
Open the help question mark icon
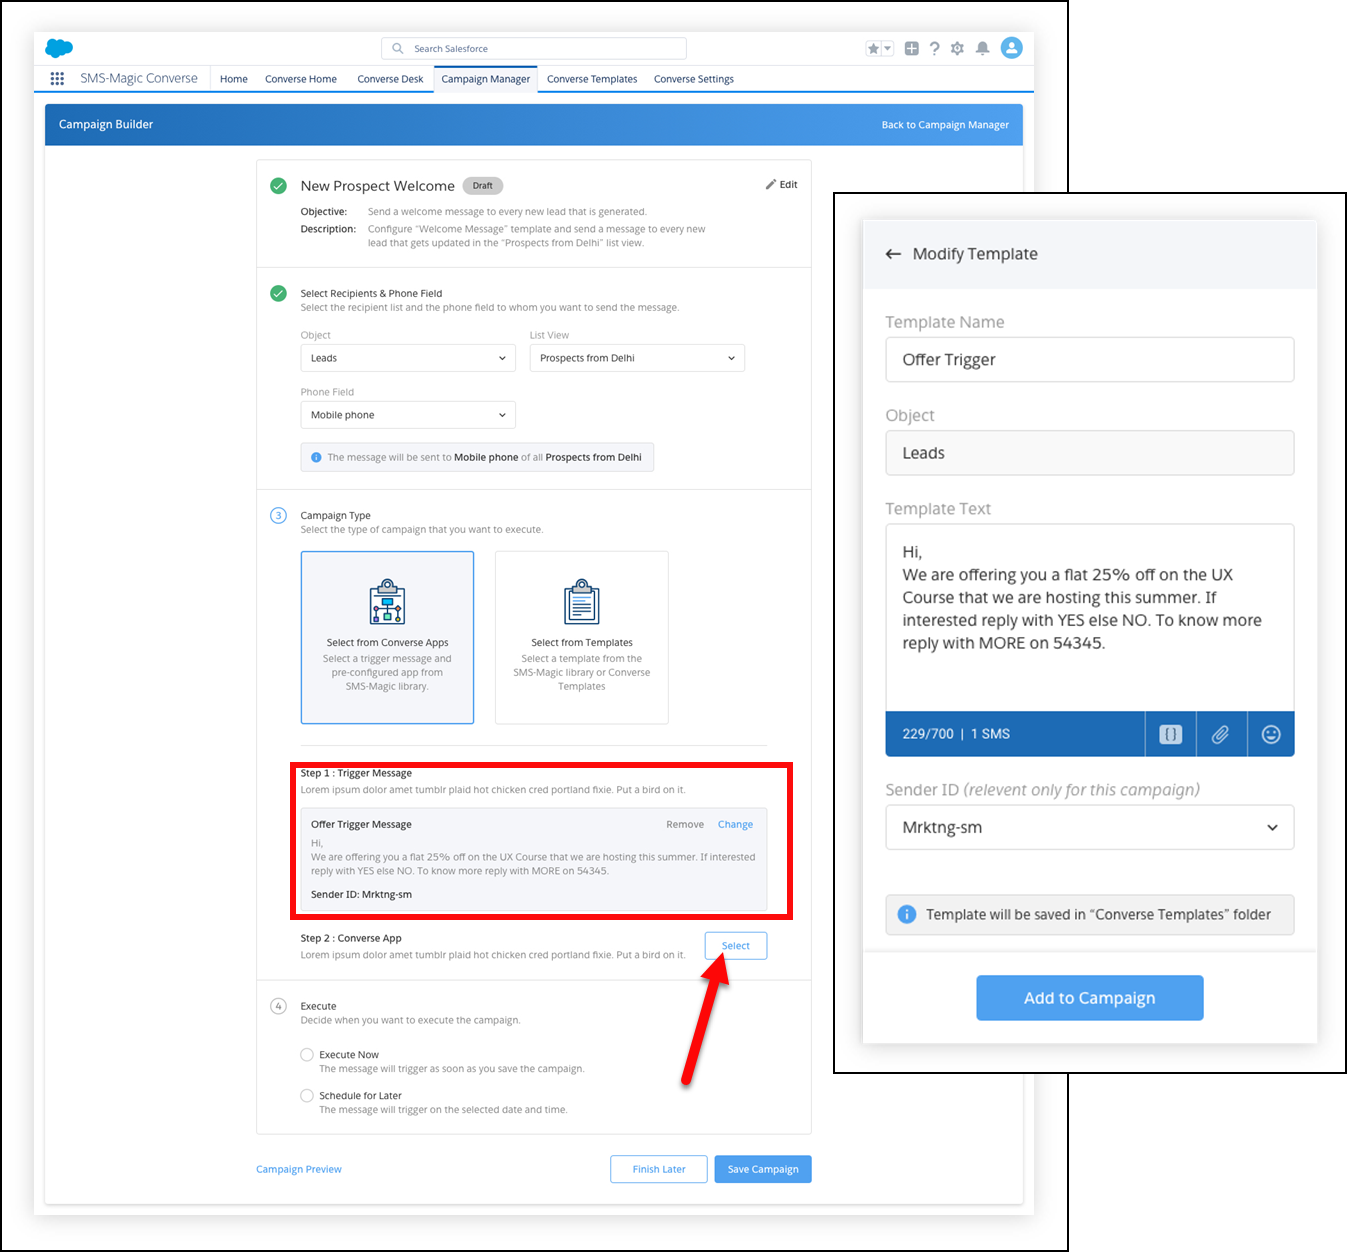click(935, 48)
